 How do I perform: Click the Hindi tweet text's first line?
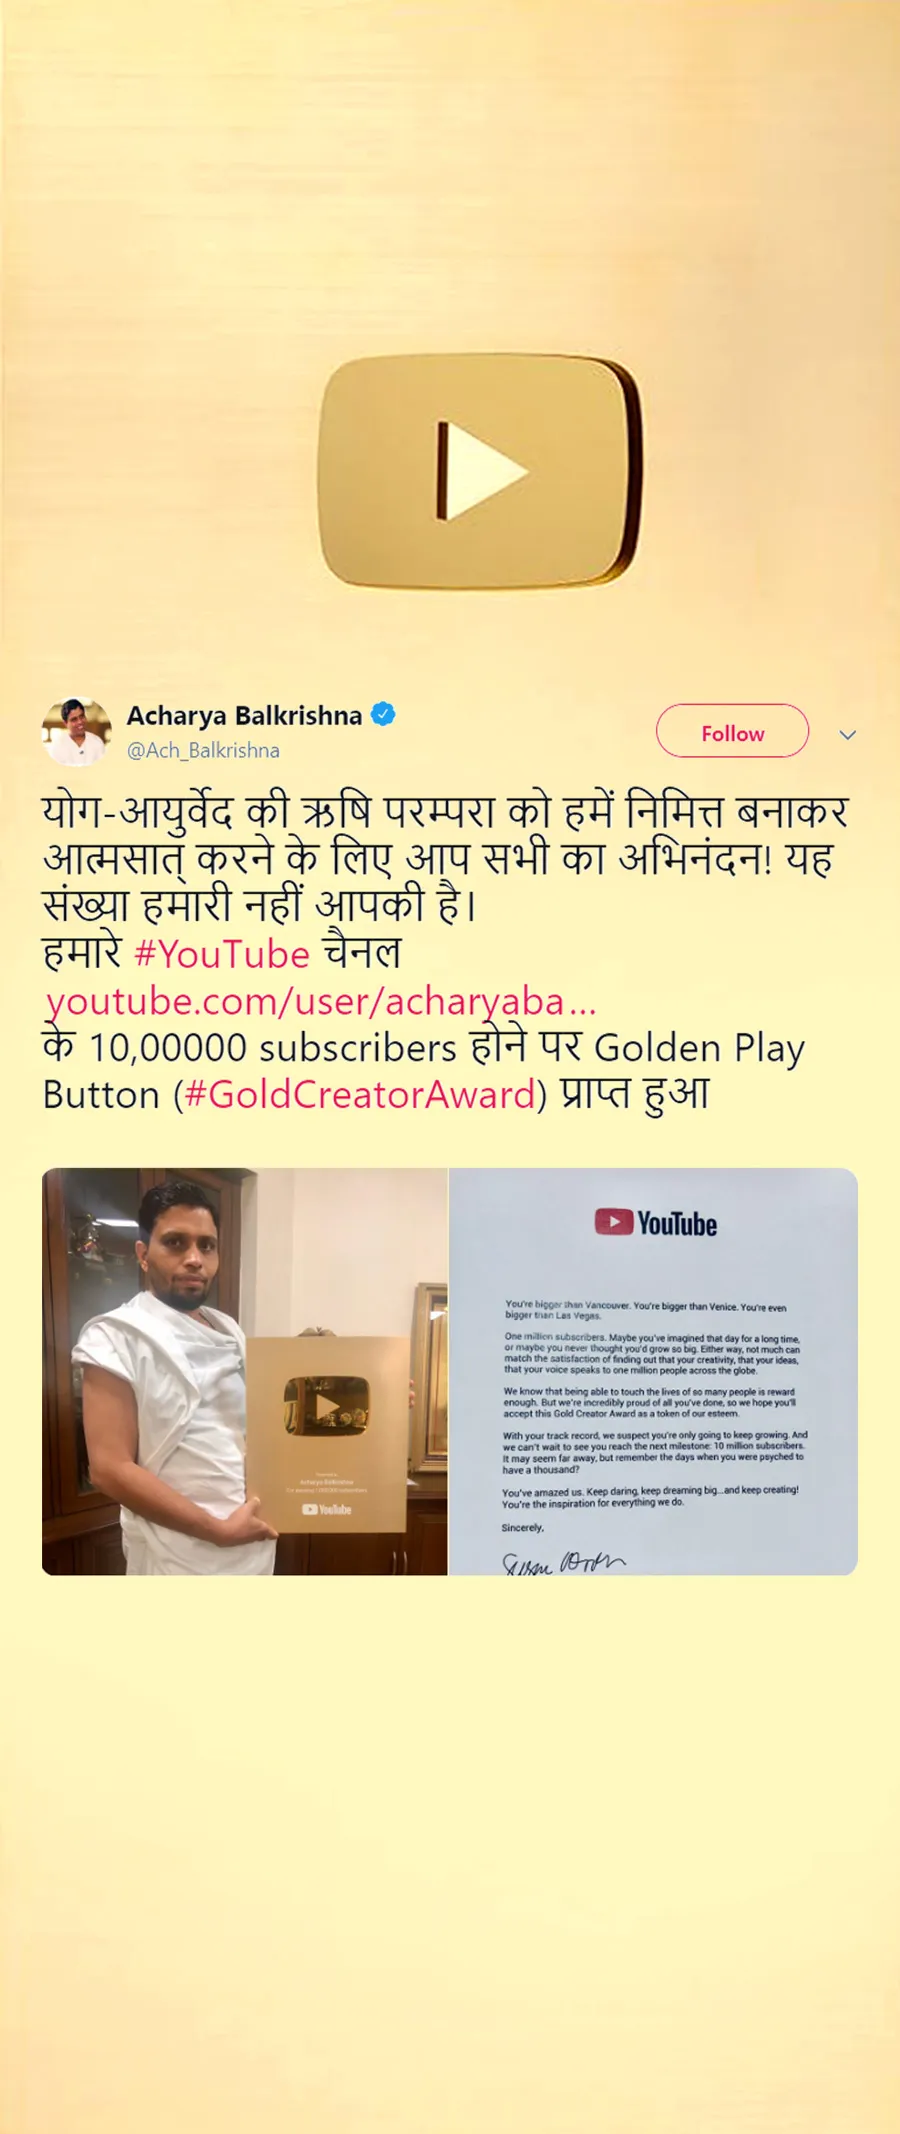(445, 811)
